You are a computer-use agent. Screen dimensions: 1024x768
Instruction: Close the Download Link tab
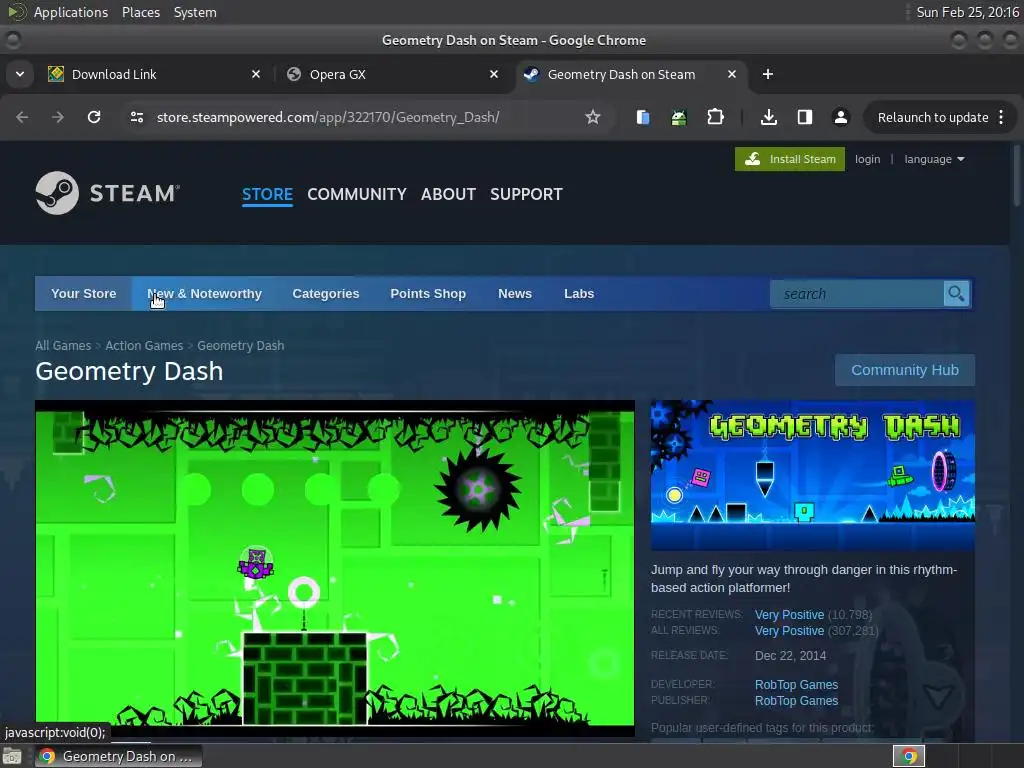pos(256,74)
